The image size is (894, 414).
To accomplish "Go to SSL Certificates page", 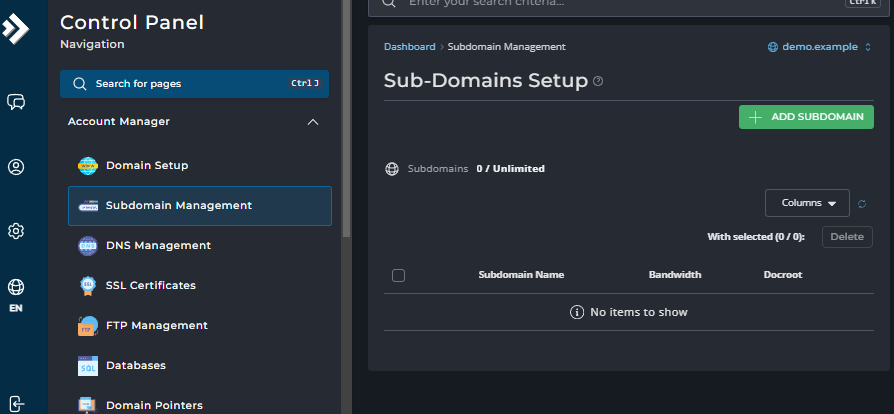I will coord(150,286).
